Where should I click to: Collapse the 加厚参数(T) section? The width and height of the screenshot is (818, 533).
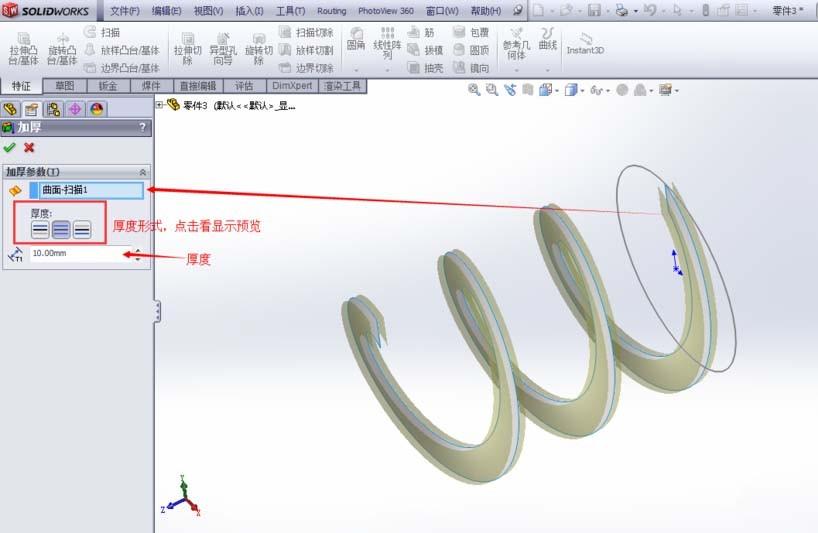pos(142,172)
